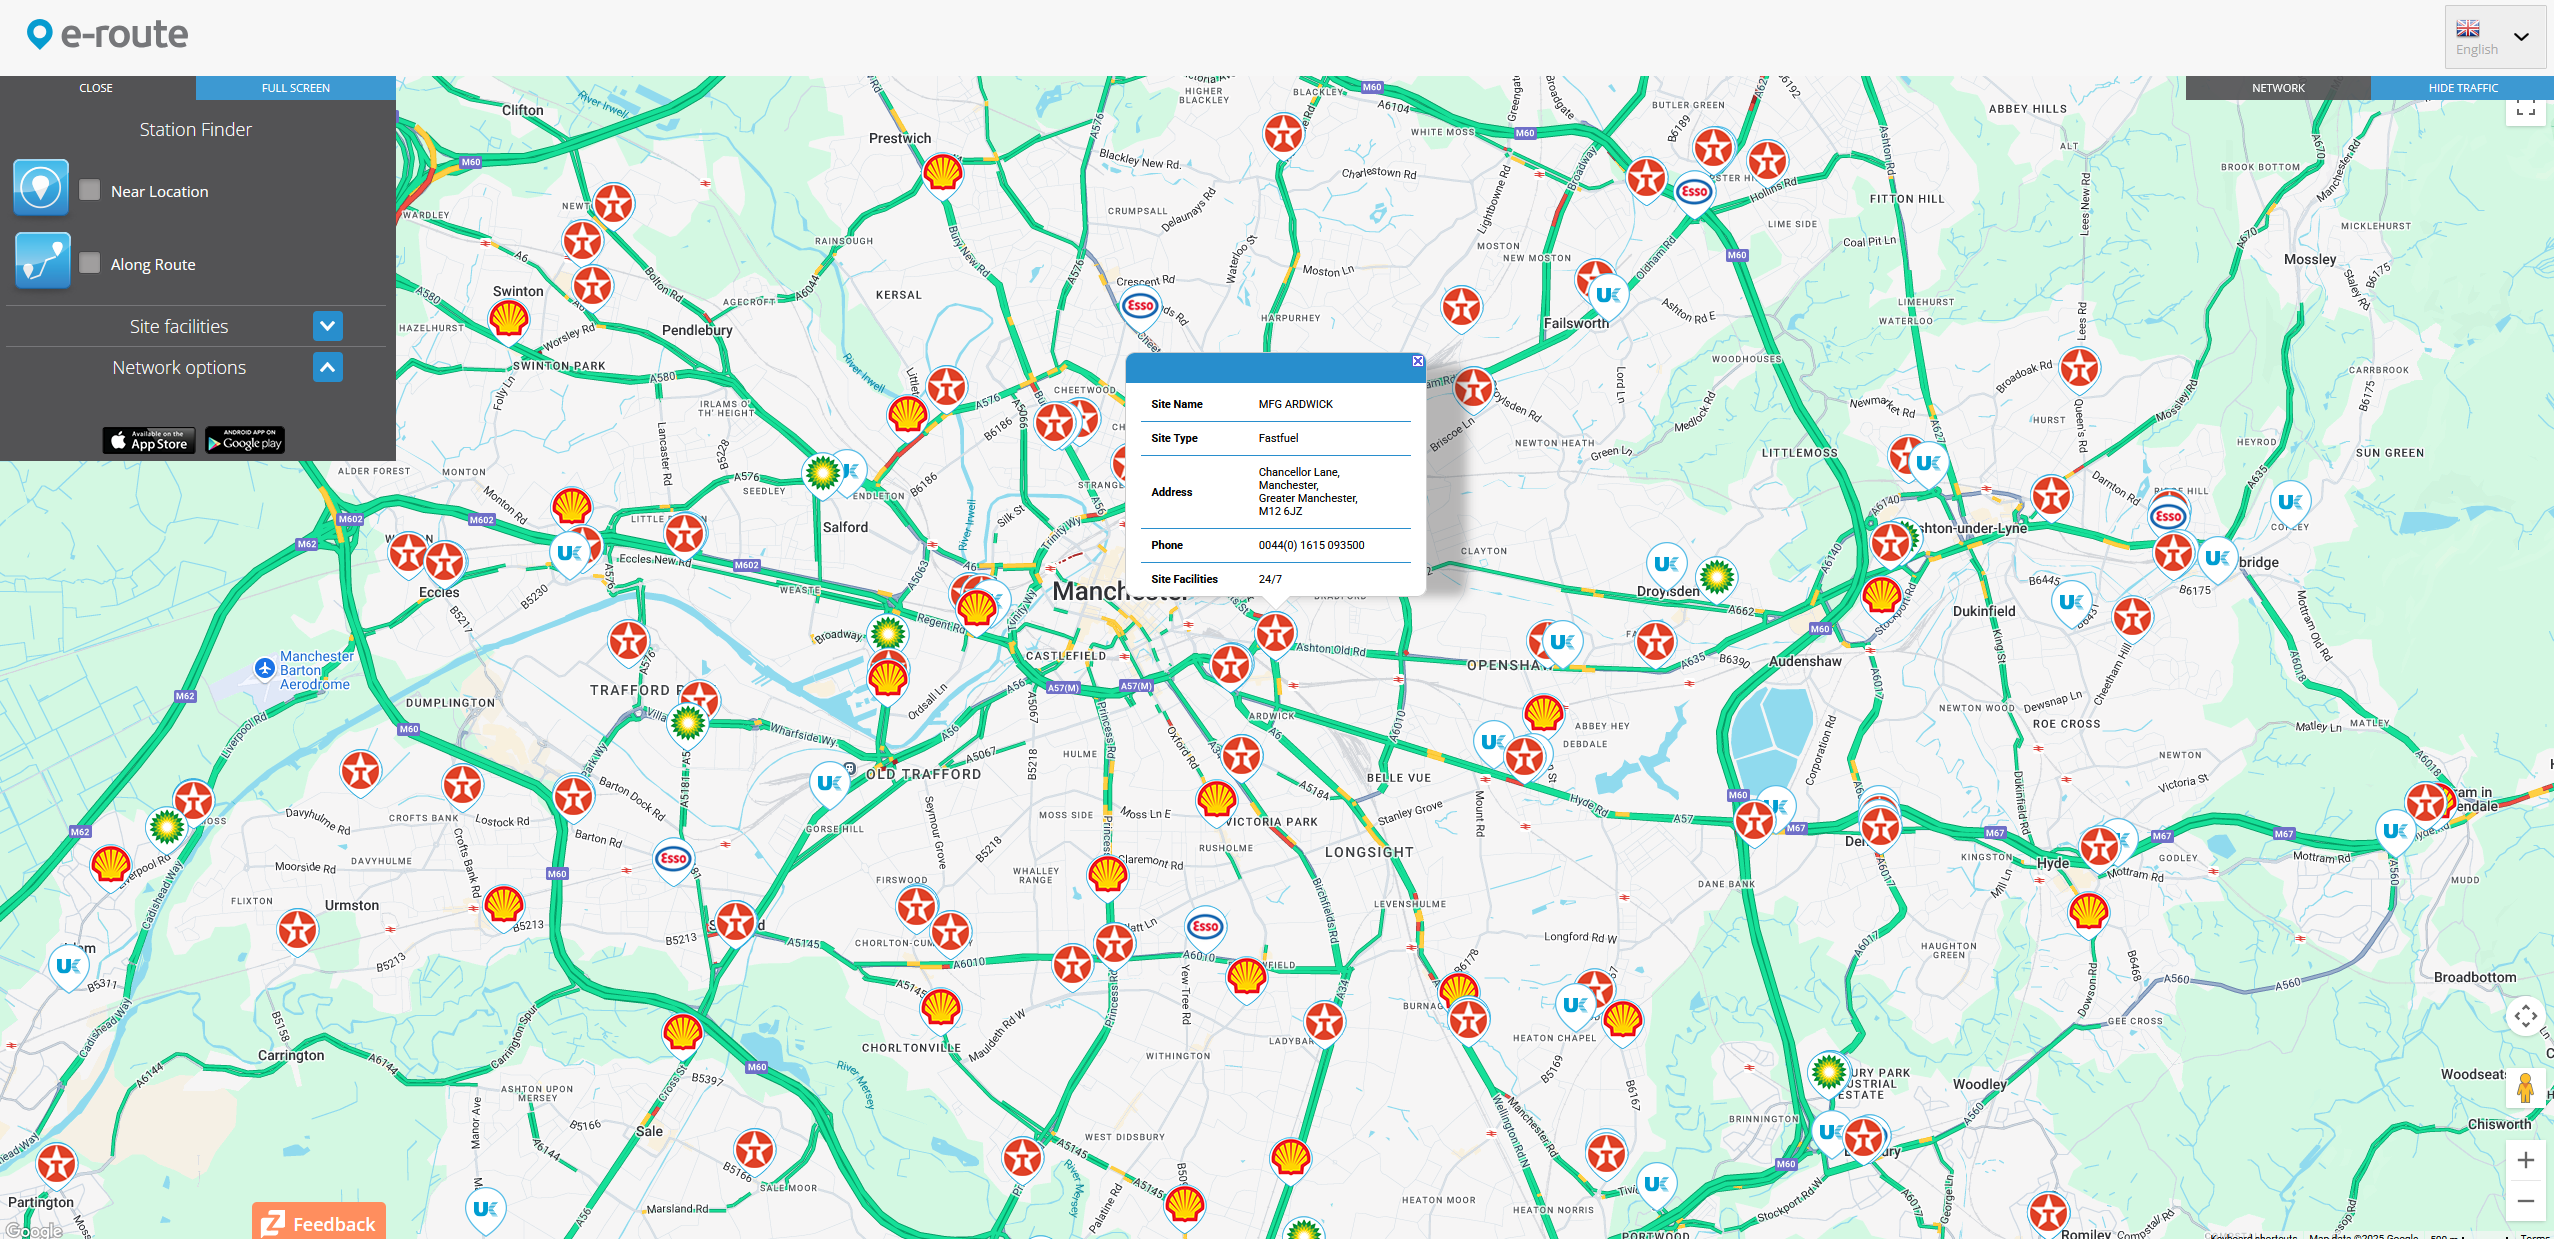This screenshot has width=2554, height=1239.
Task: Click the Google logo on the map
Action: [33, 1230]
